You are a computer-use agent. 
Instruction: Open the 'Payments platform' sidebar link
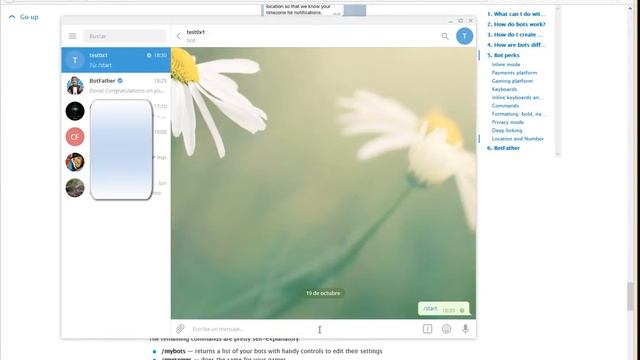pyautogui.click(x=514, y=73)
